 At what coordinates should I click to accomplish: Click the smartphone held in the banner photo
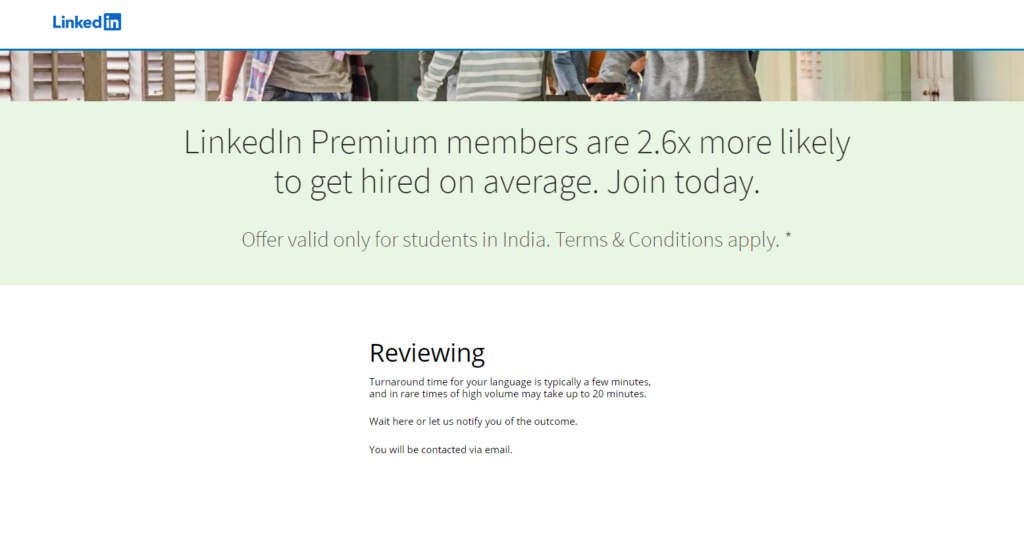coord(605,88)
